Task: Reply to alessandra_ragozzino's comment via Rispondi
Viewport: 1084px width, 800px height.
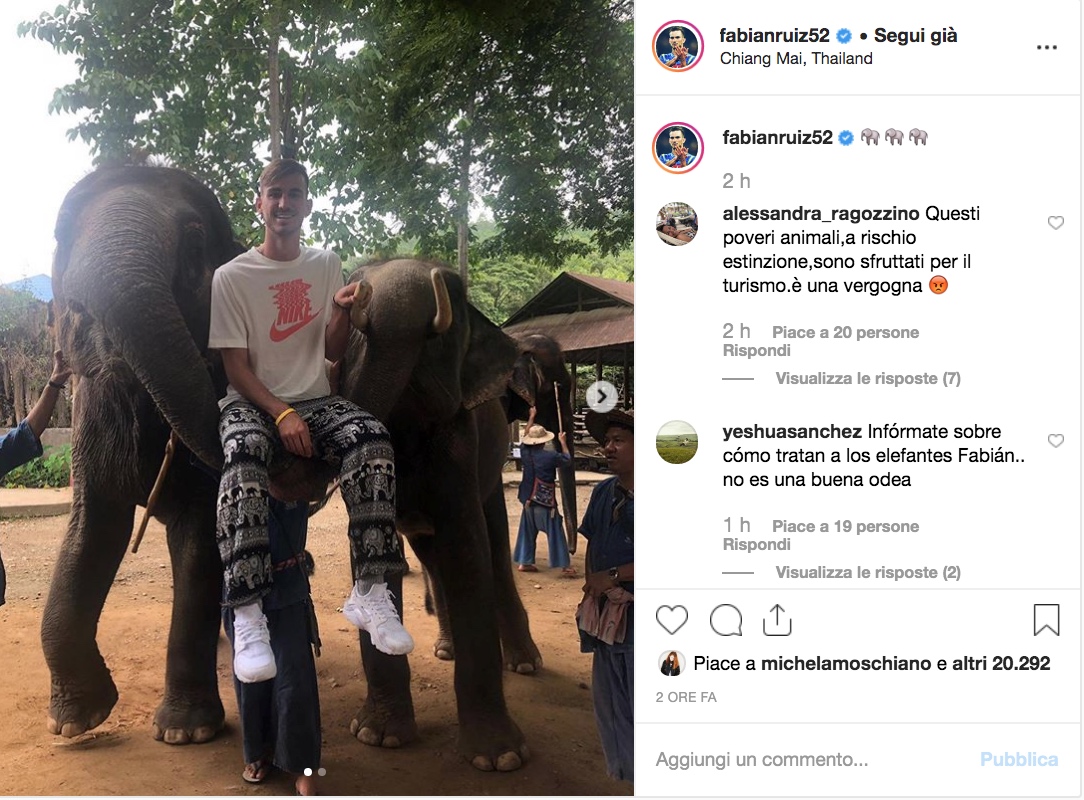Action: pyautogui.click(x=756, y=351)
